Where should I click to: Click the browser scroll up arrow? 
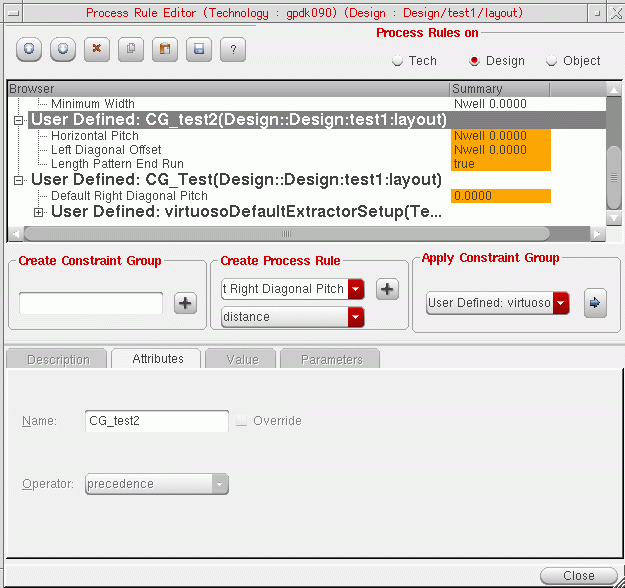614,90
